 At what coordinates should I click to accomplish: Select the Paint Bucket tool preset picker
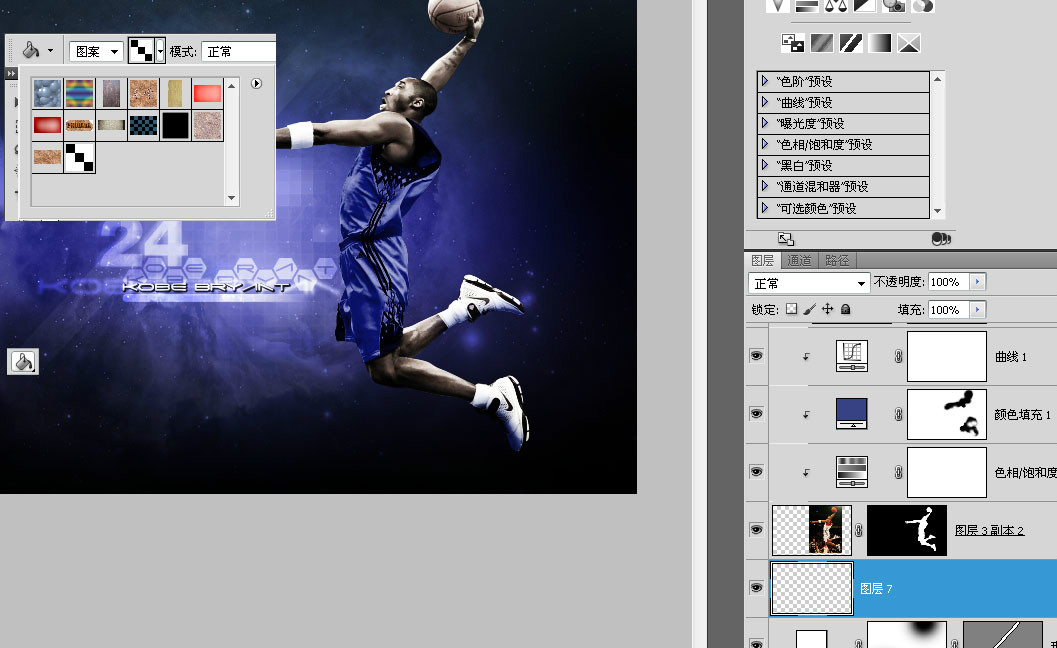tap(38, 51)
